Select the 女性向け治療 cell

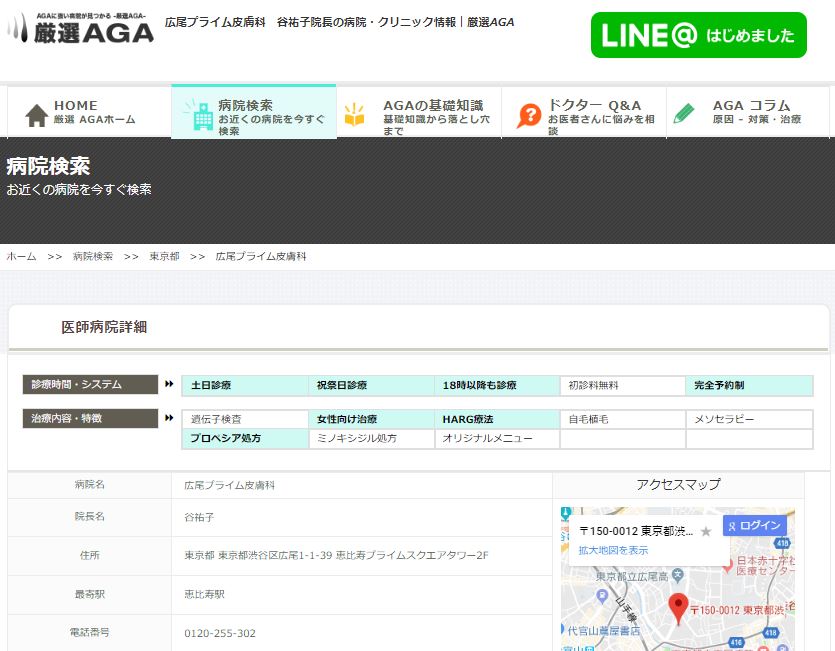pos(371,419)
